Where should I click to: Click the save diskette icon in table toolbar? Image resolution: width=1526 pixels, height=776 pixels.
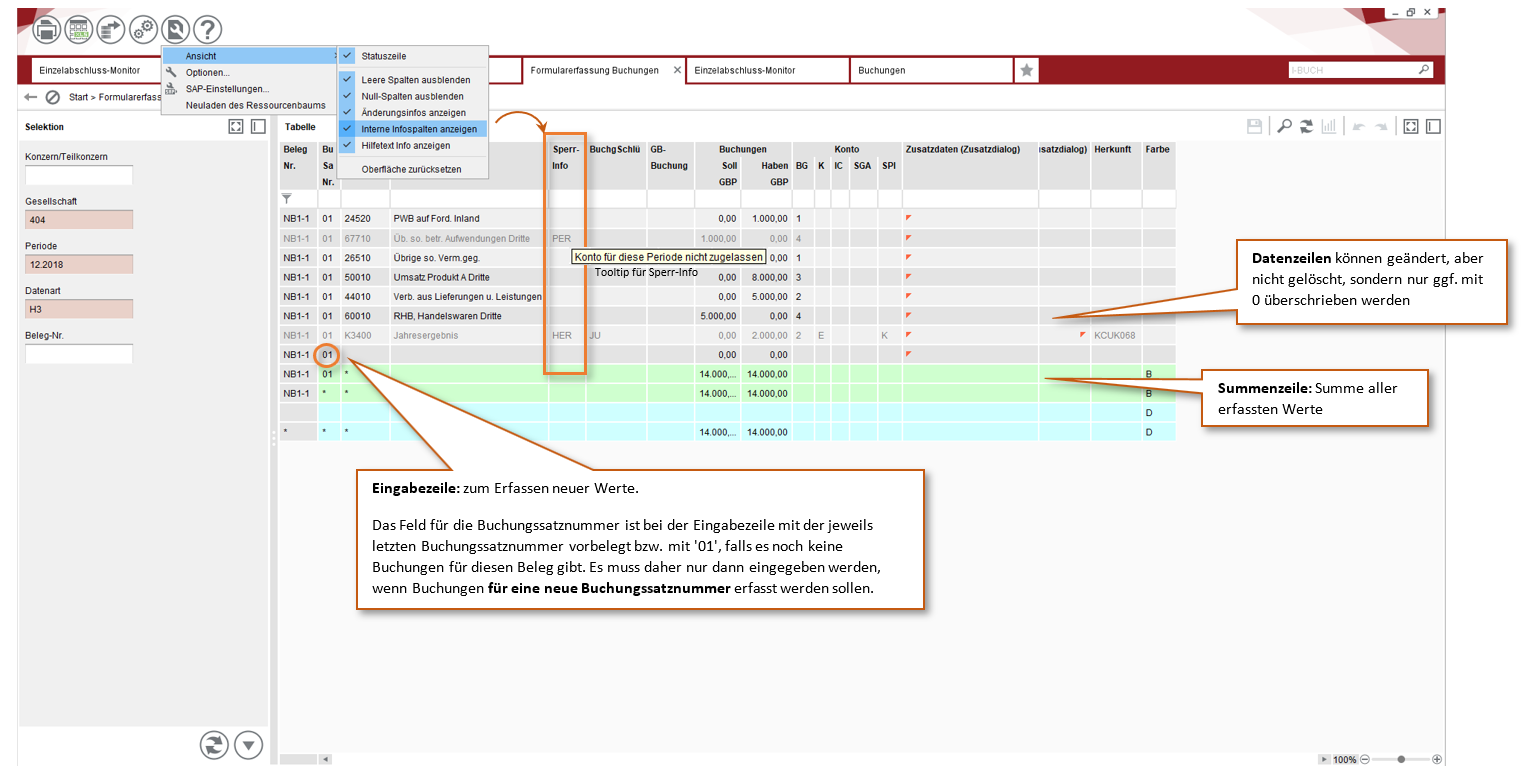(1255, 127)
